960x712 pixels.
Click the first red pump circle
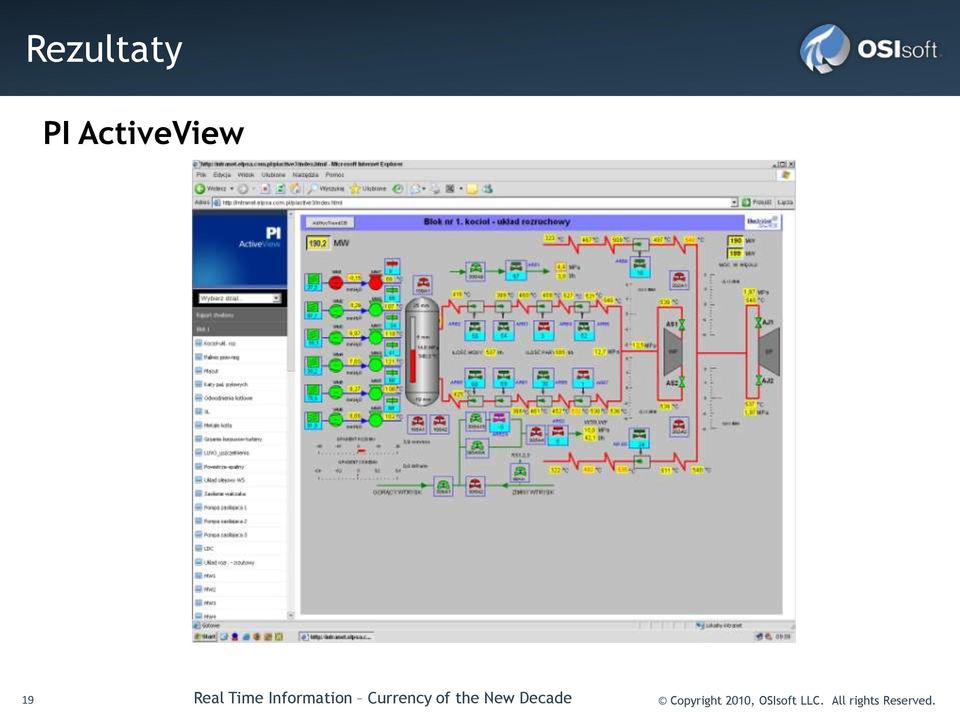pyautogui.click(x=336, y=282)
